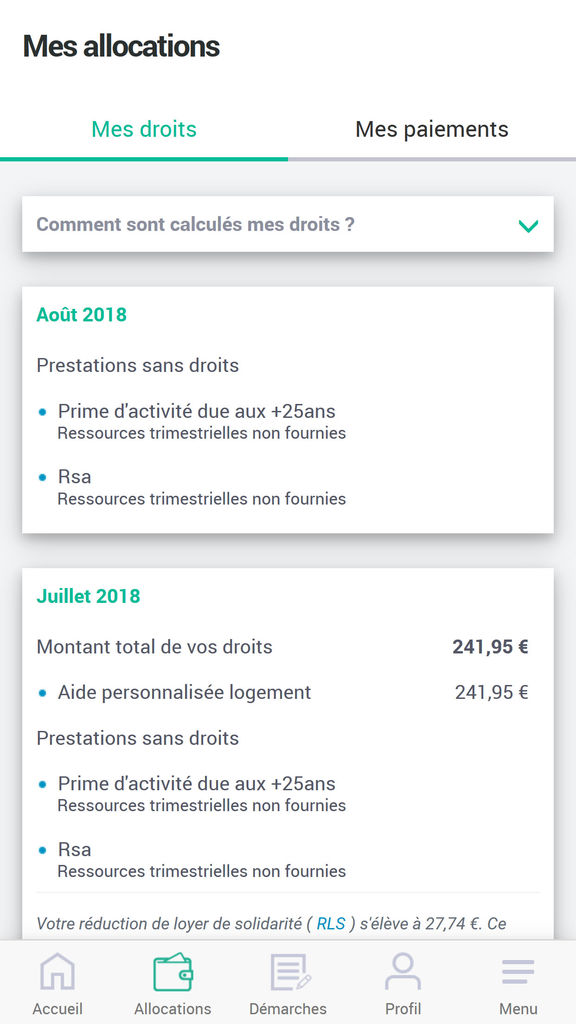The image size is (576, 1024).
Task: Open the hamburger Menu icon
Action: 518,972
